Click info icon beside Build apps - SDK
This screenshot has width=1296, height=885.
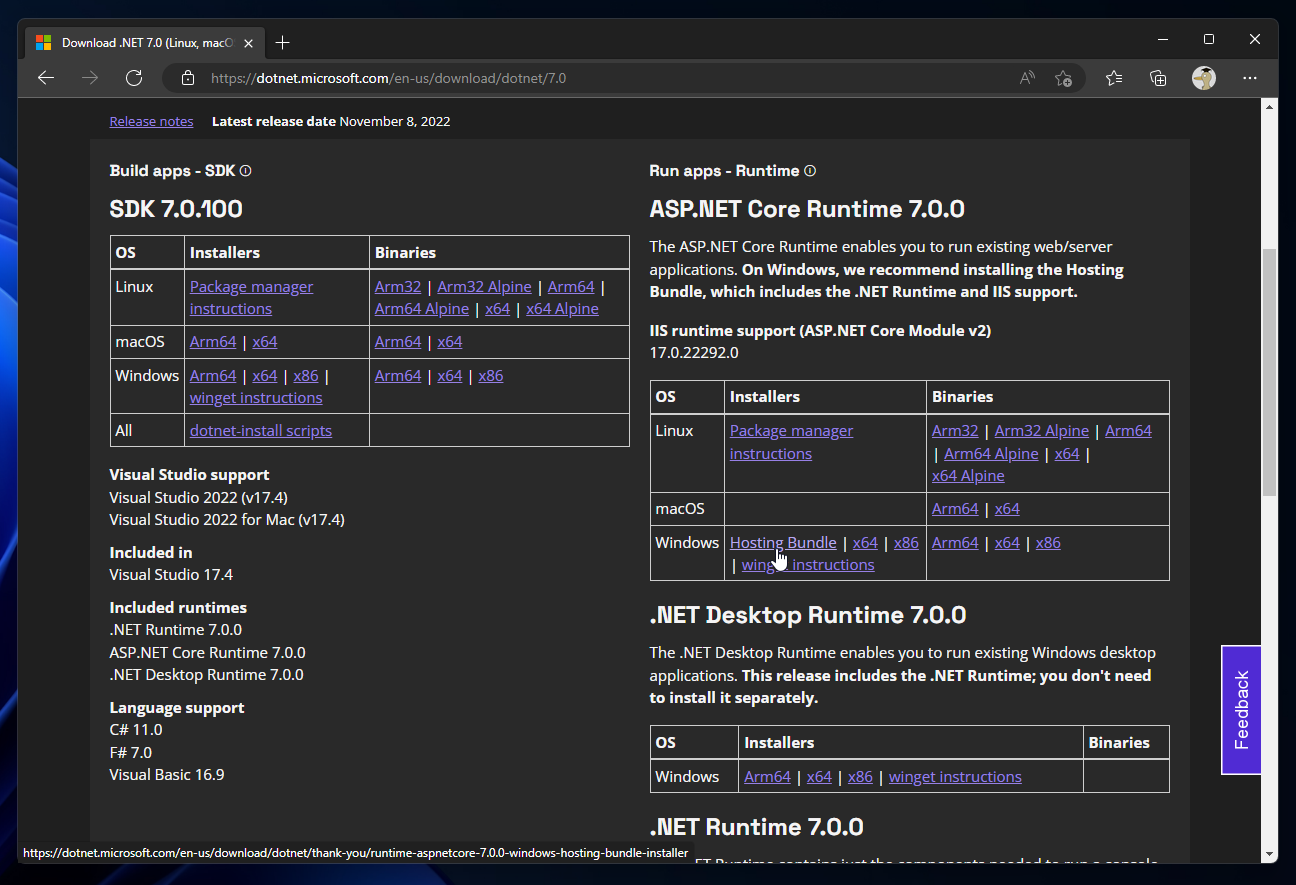246,171
